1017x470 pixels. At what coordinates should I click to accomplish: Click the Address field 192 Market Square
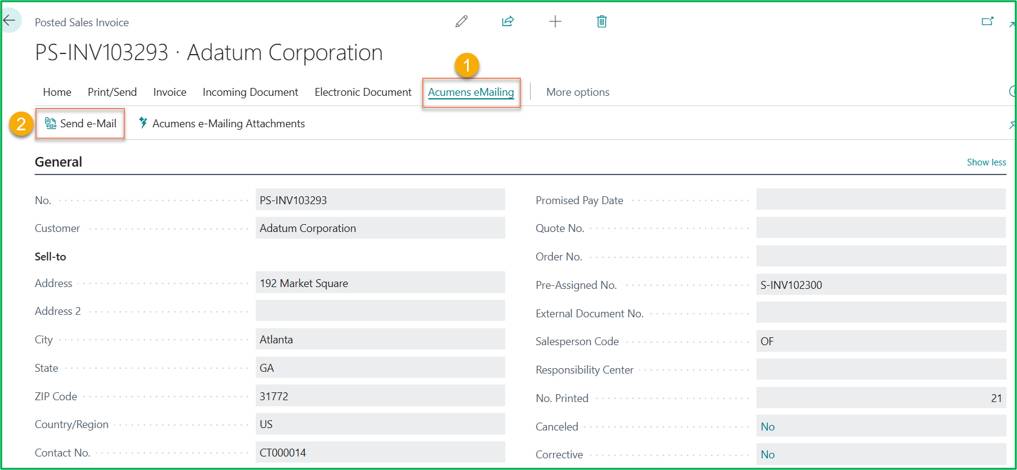pos(380,283)
